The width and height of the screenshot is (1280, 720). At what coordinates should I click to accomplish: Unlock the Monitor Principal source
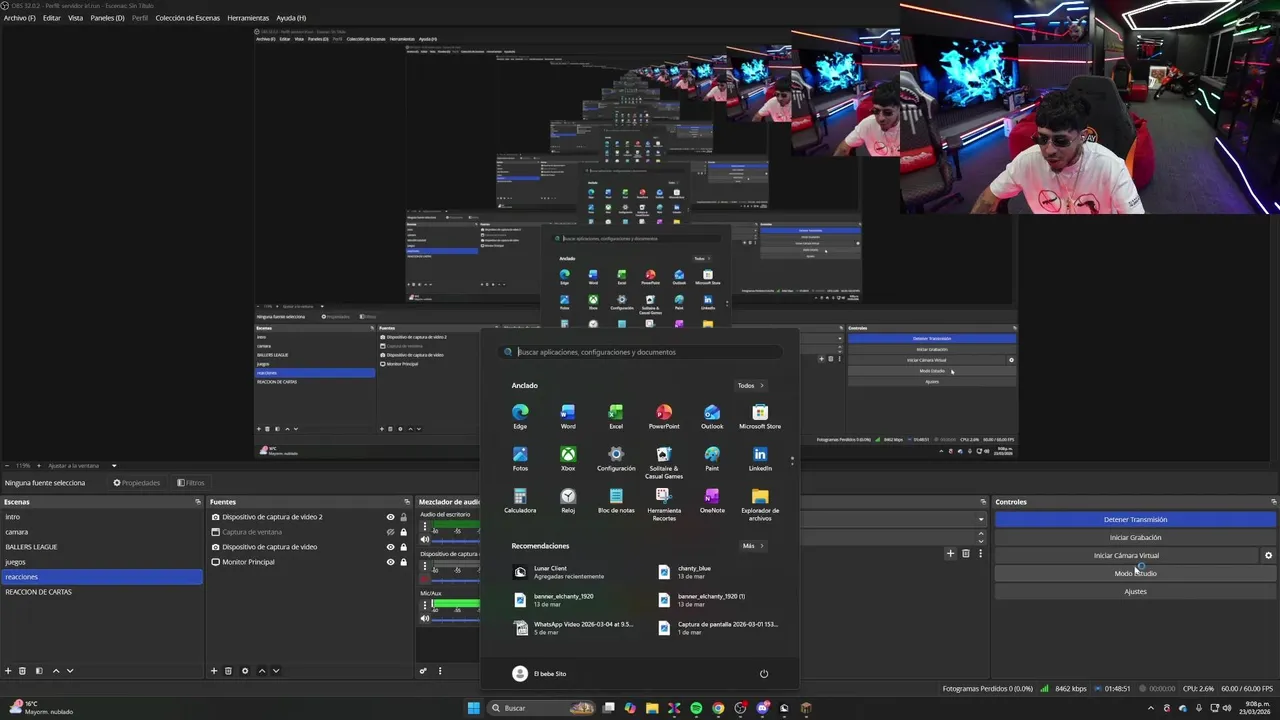(x=404, y=562)
